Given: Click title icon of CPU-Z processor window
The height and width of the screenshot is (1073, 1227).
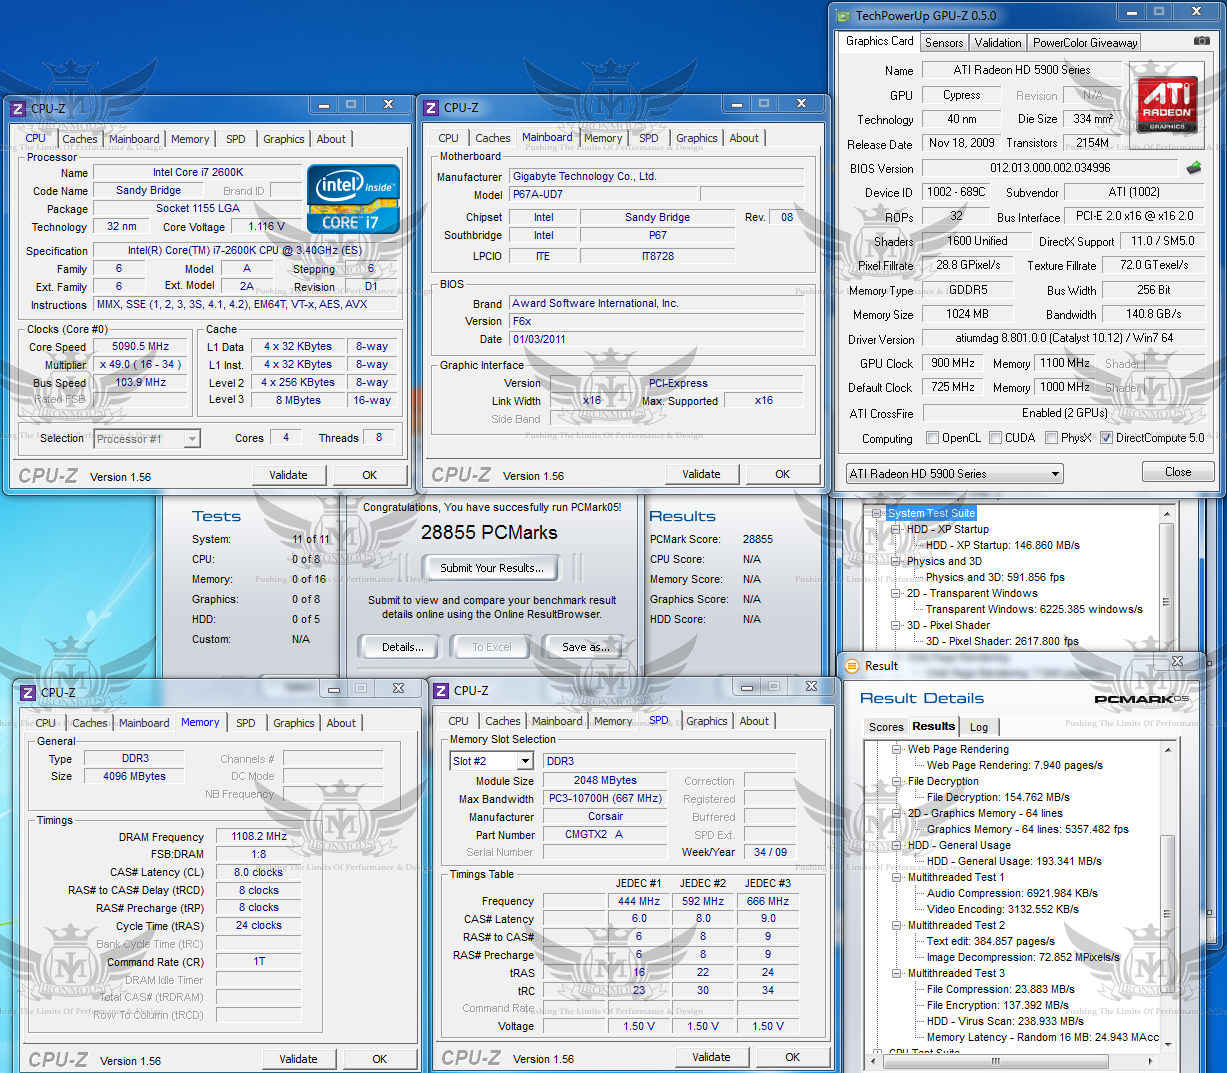Looking at the screenshot, I should click(18, 108).
